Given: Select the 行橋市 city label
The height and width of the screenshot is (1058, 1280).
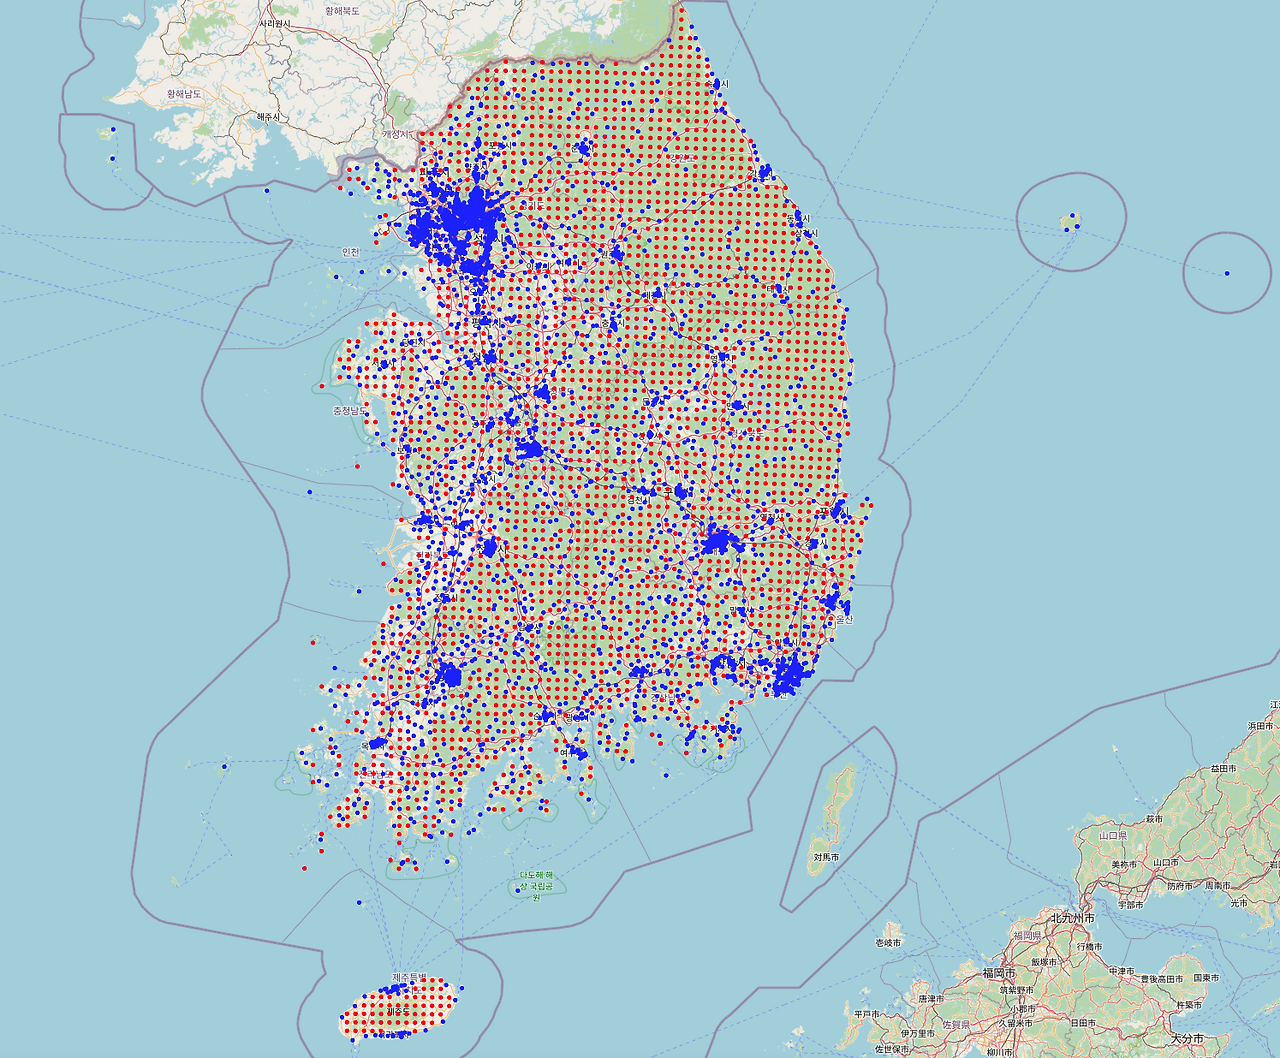Looking at the screenshot, I should click(x=1089, y=946).
